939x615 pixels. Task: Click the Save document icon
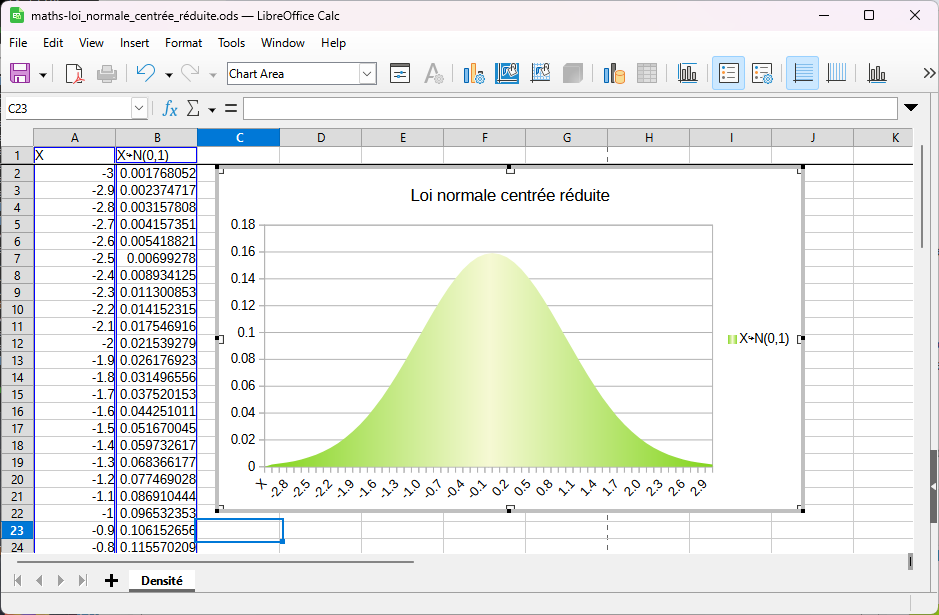click(20, 74)
